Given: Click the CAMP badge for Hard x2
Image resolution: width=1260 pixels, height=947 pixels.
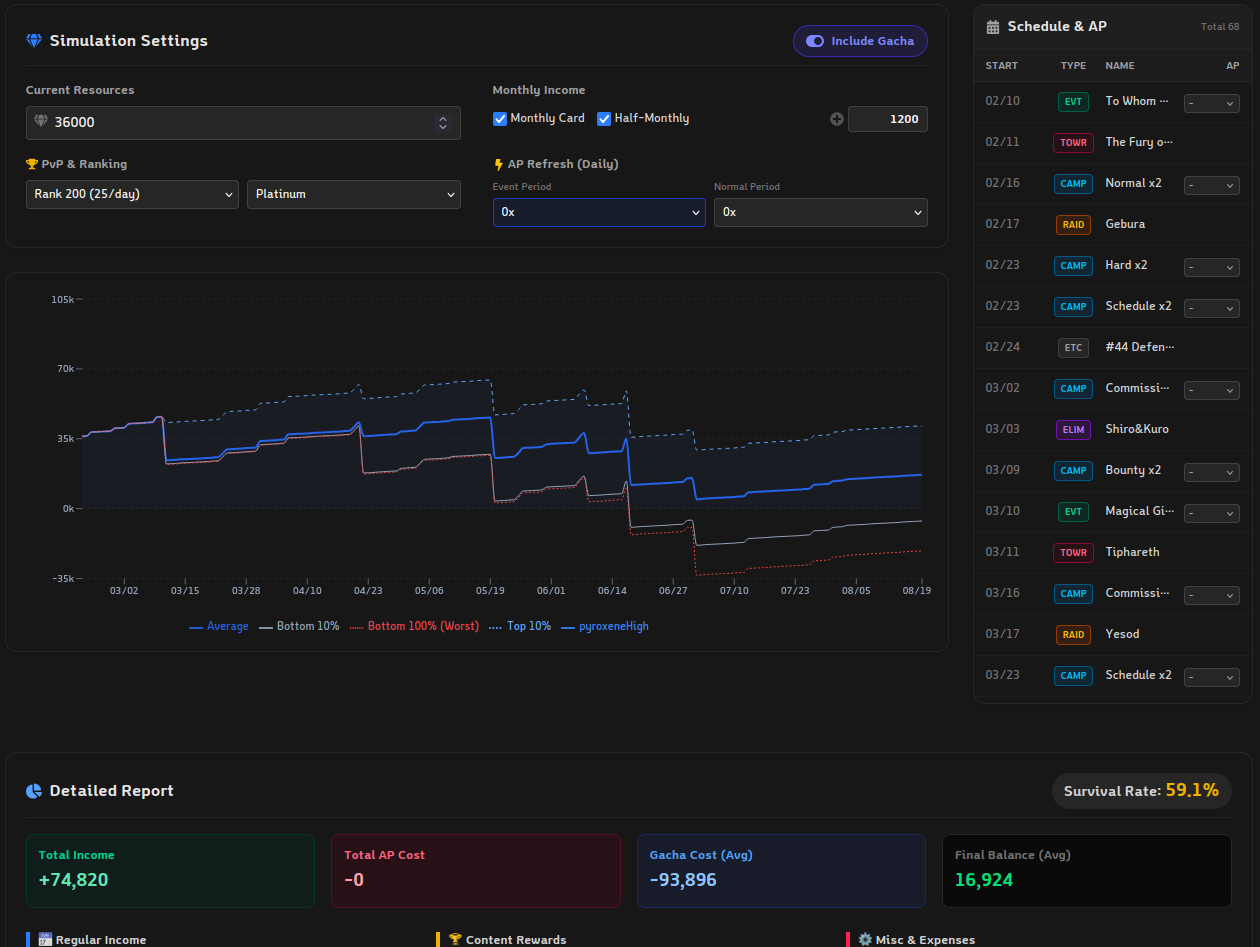Looking at the screenshot, I should click(x=1073, y=266).
